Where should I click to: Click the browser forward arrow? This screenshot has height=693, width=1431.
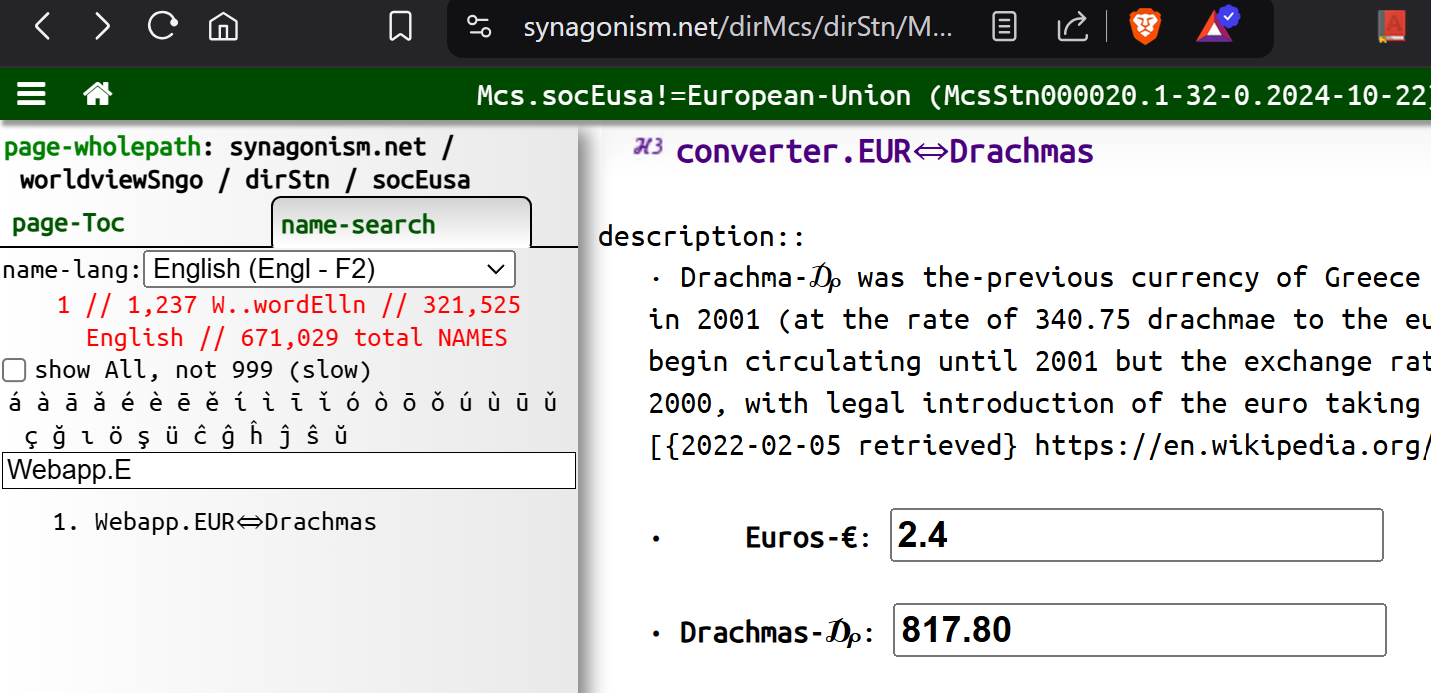point(102,27)
